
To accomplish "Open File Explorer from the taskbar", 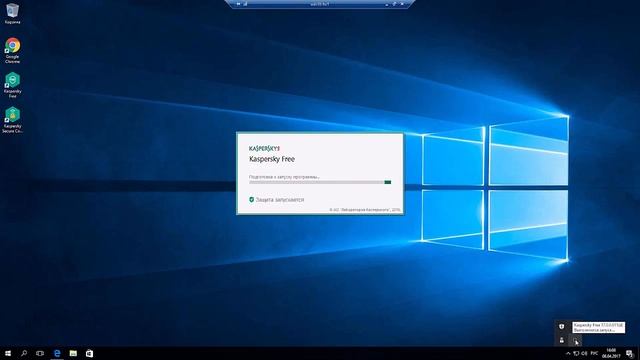I will (73, 353).
